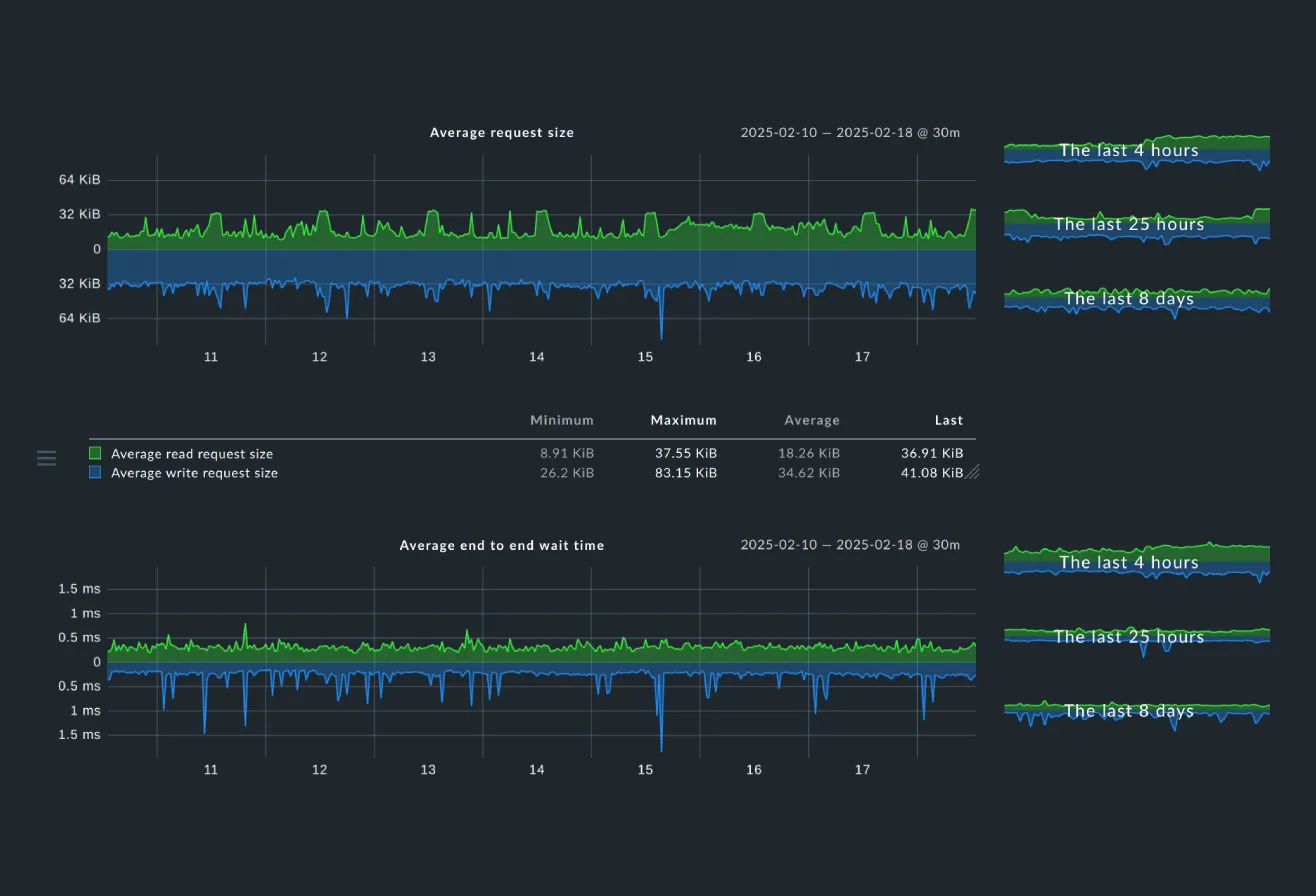Click the 41.08 KiB last value
The image size is (1316, 896).
click(932, 473)
